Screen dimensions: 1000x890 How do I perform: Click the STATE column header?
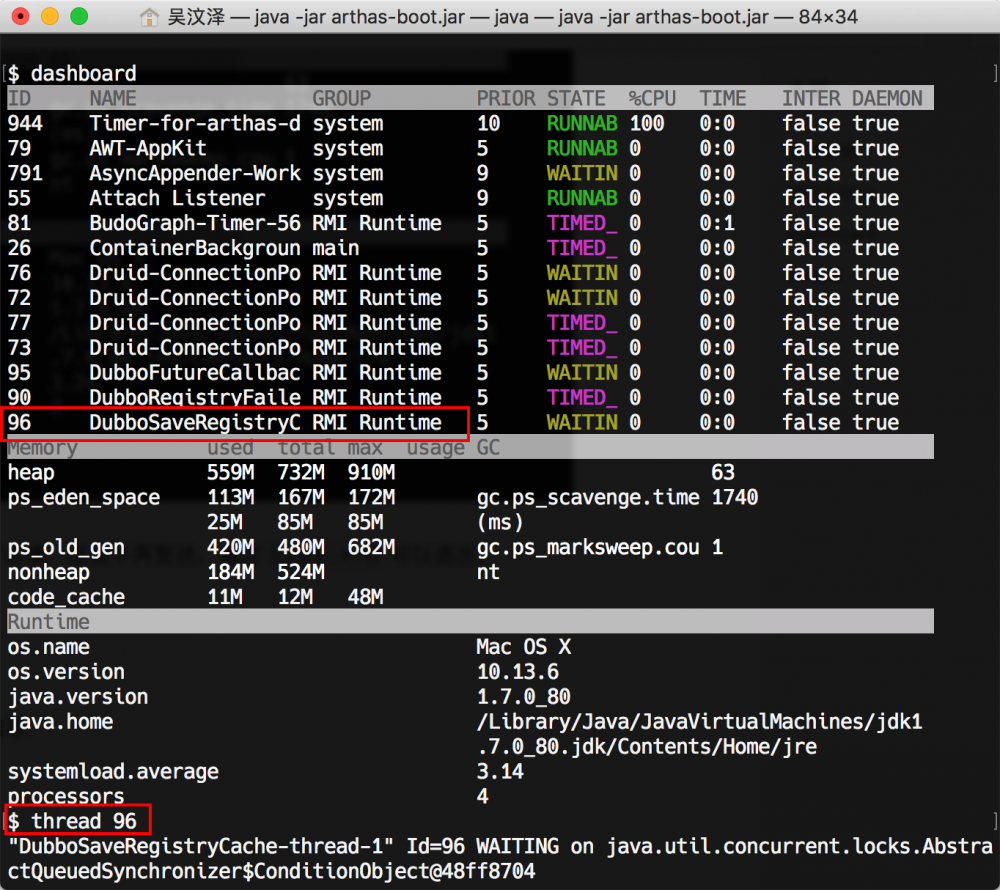[x=576, y=98]
